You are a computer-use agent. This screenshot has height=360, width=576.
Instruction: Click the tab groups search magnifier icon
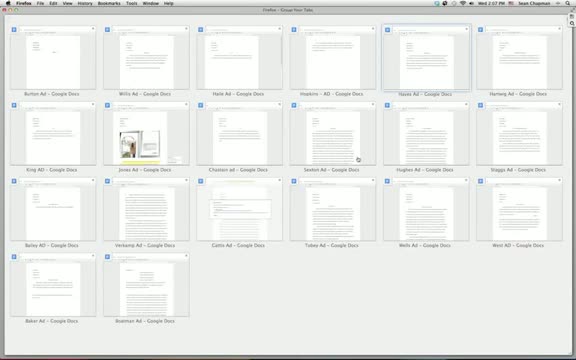click(572, 23)
